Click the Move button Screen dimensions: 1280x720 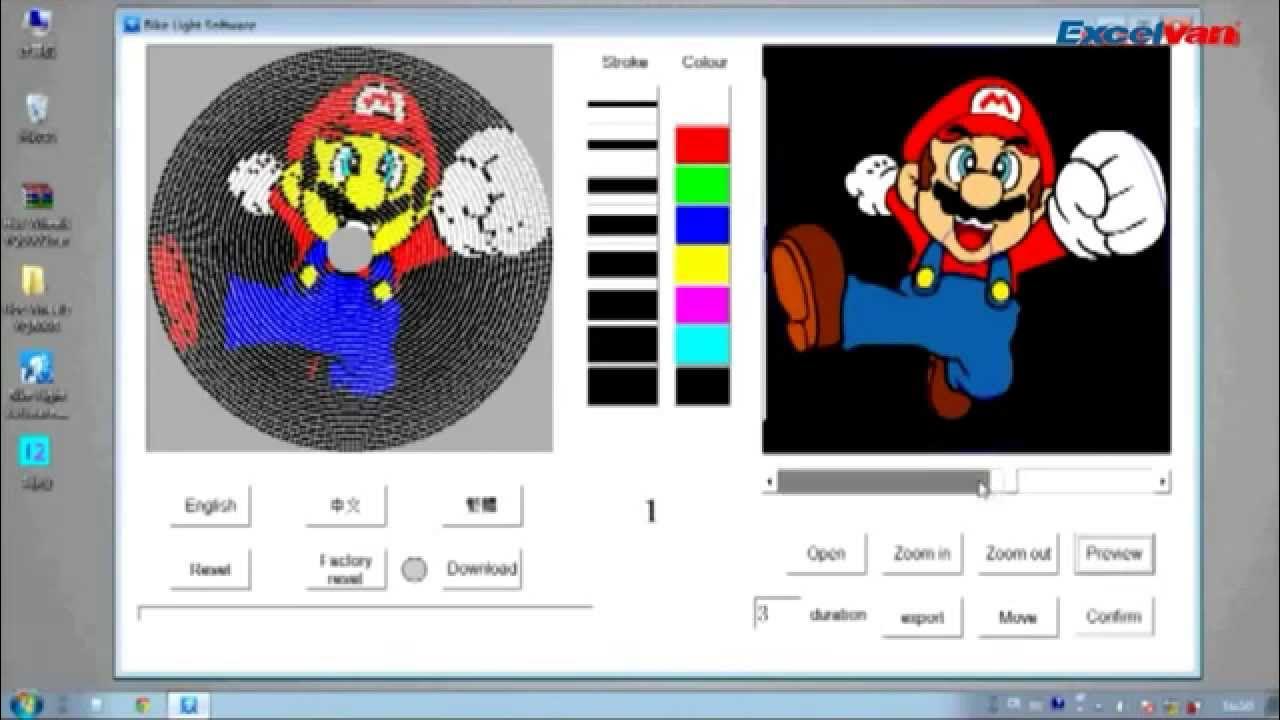[x=1018, y=617]
